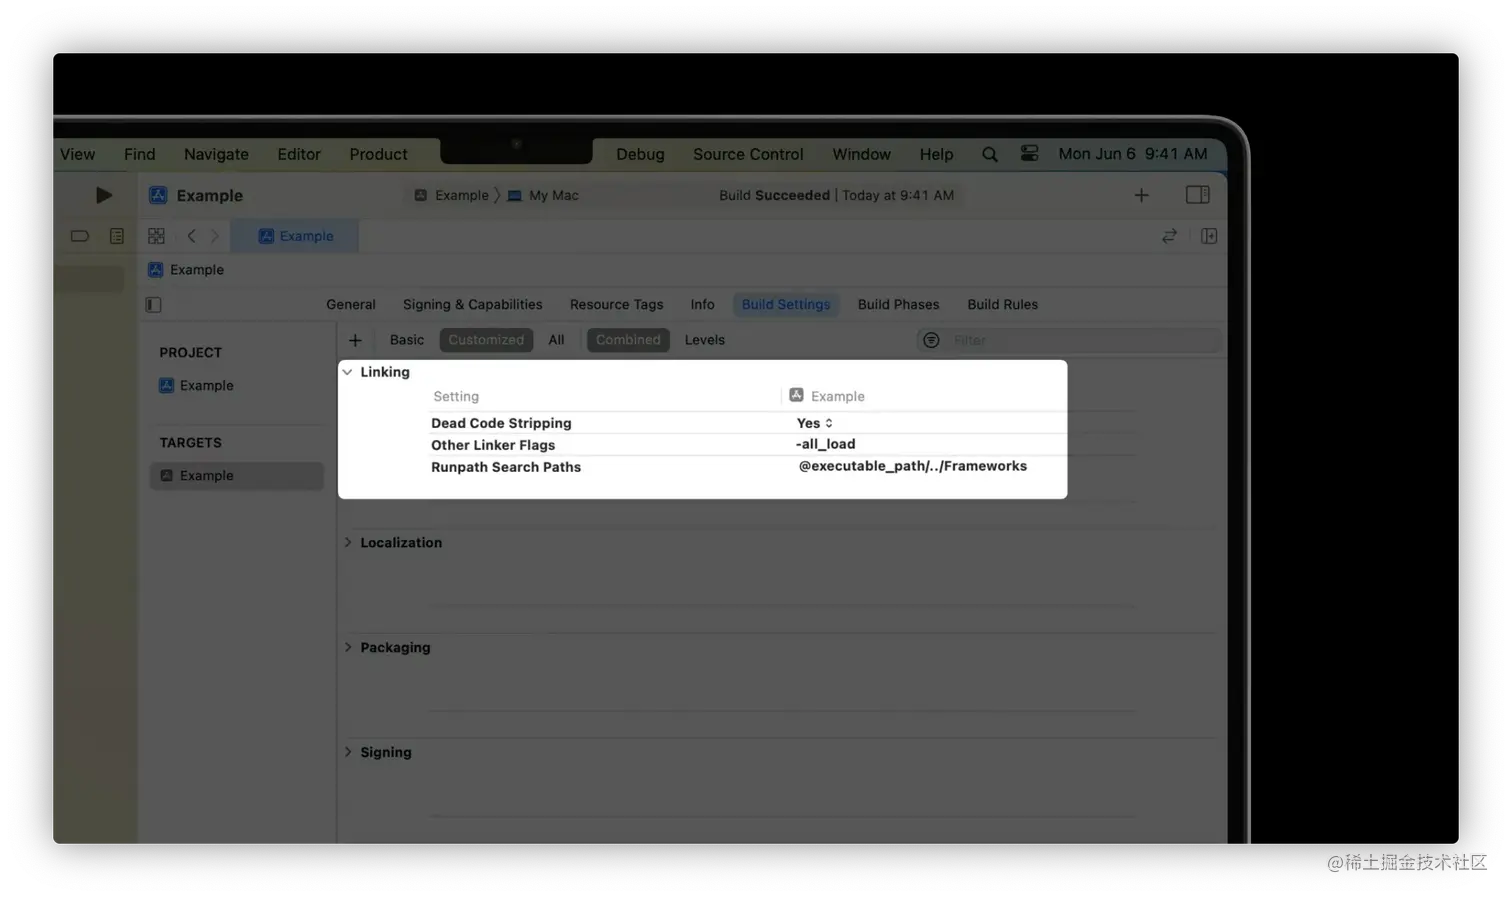The image size is (1512, 897).
Task: Switch to the Build Phases tab
Action: [x=898, y=305]
